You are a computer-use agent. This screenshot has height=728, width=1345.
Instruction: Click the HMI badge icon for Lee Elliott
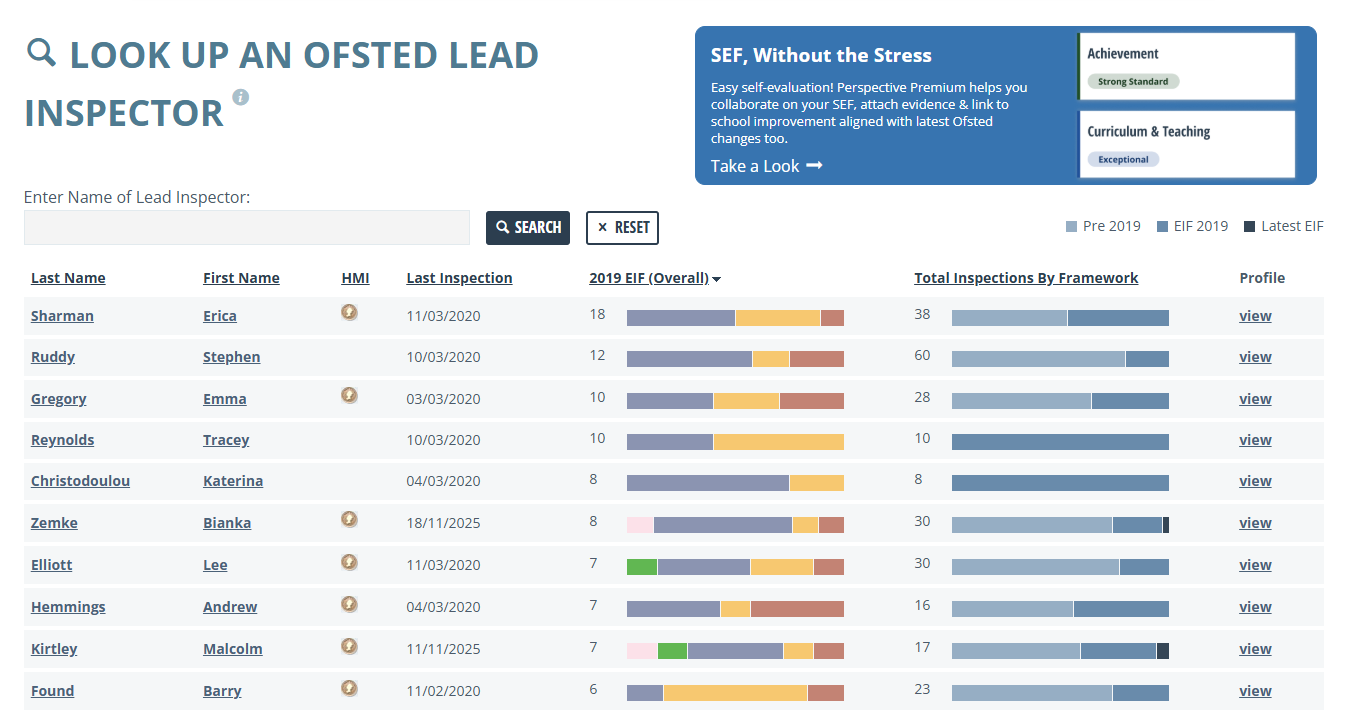tap(349, 561)
